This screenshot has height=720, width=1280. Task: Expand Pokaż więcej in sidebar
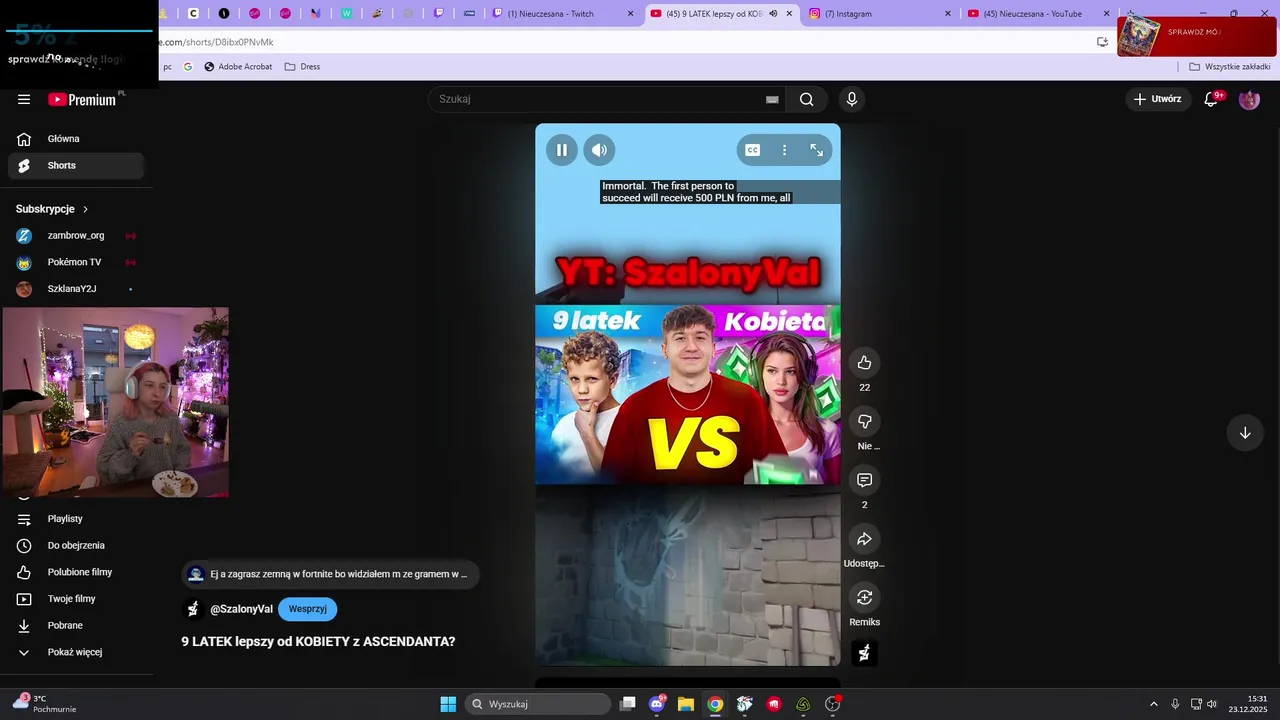76,652
